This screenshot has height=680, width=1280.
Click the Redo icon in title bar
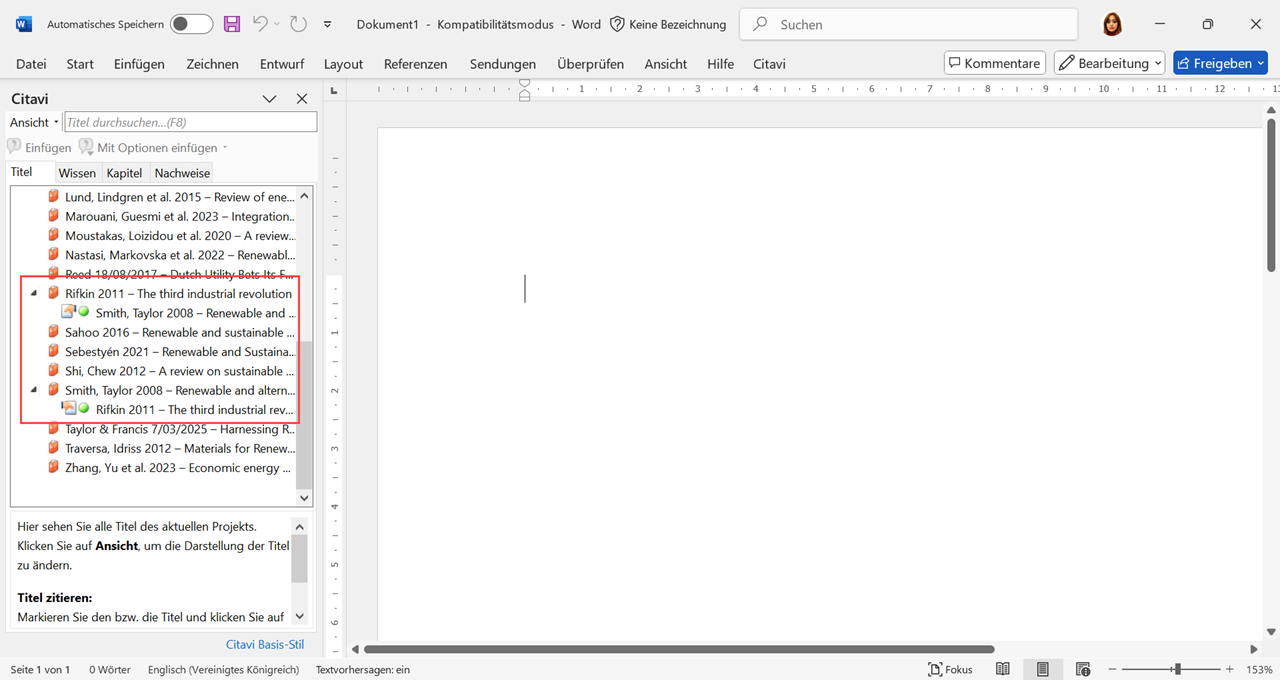tap(298, 24)
